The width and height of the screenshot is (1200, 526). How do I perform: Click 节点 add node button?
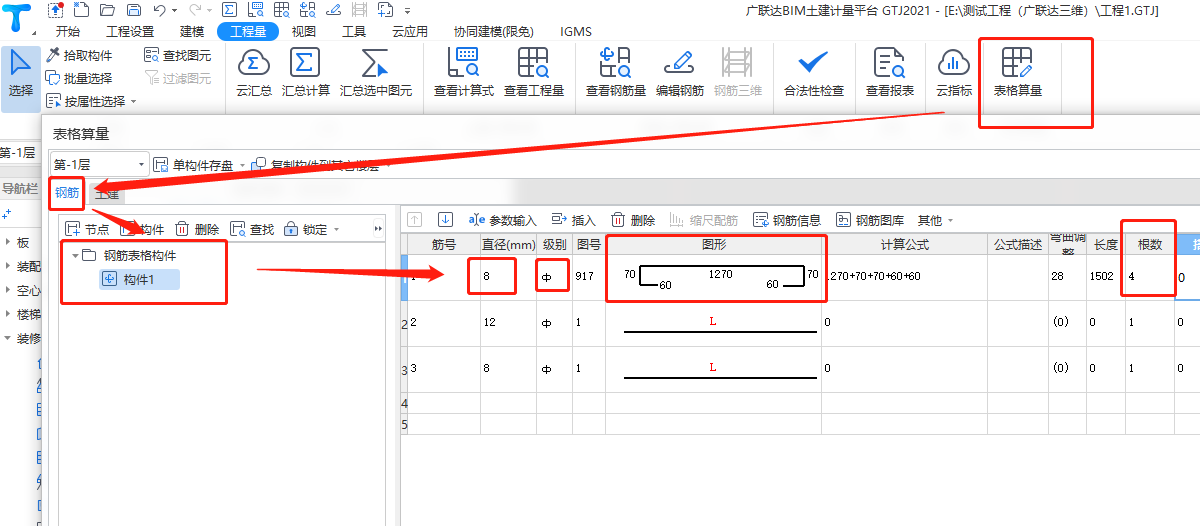(x=87, y=229)
